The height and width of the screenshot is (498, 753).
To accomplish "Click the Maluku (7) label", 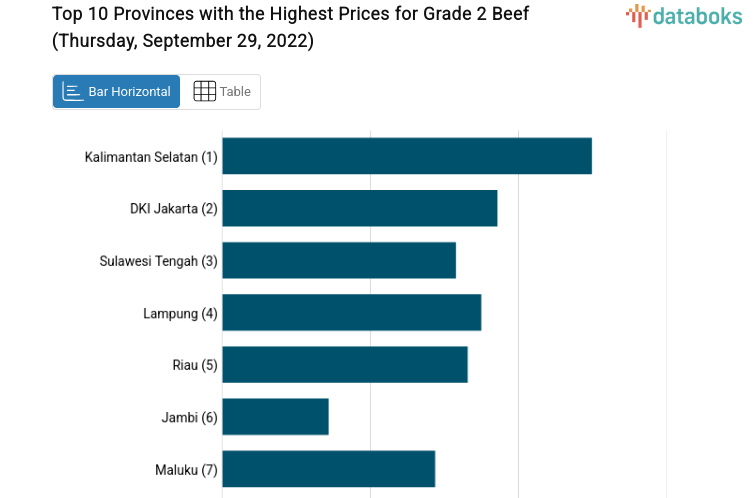I will 186,469.
